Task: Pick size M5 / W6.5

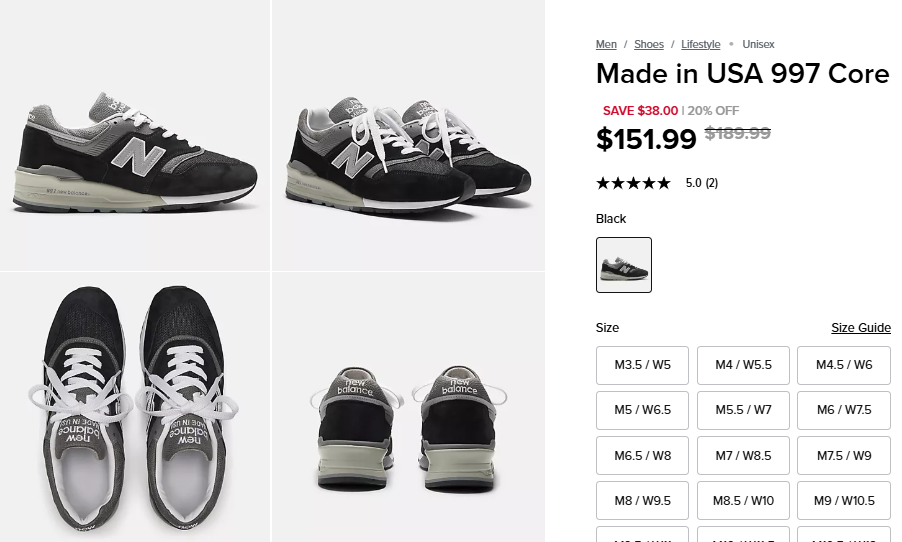Action: pyautogui.click(x=643, y=410)
